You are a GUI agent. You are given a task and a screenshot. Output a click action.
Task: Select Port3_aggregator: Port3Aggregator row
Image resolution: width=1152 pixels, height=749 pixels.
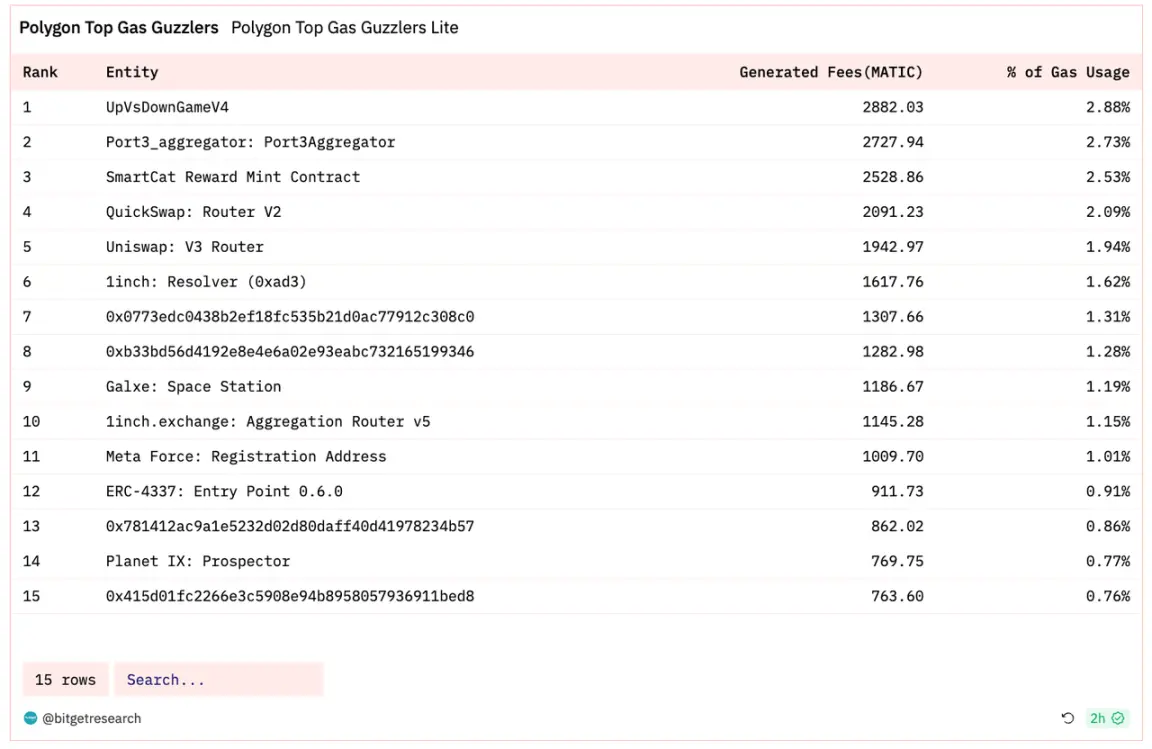point(250,142)
